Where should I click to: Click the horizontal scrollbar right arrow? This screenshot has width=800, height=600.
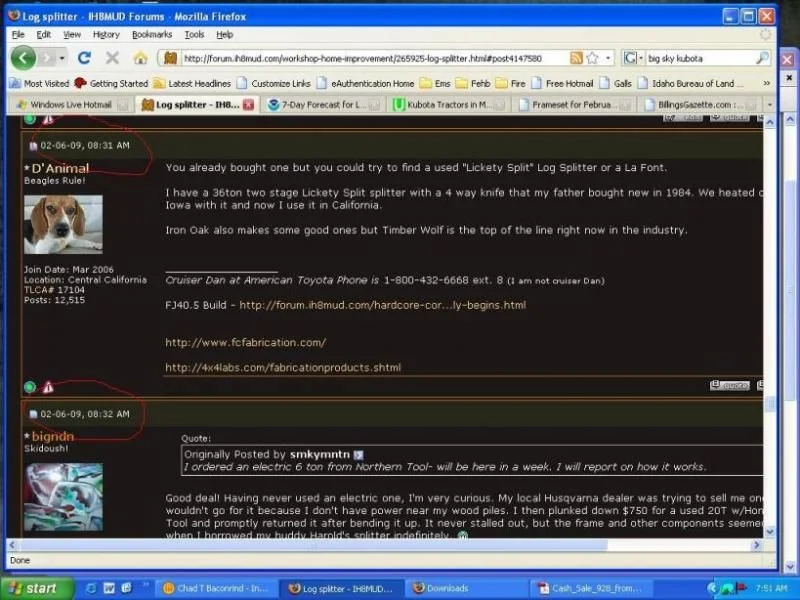757,545
